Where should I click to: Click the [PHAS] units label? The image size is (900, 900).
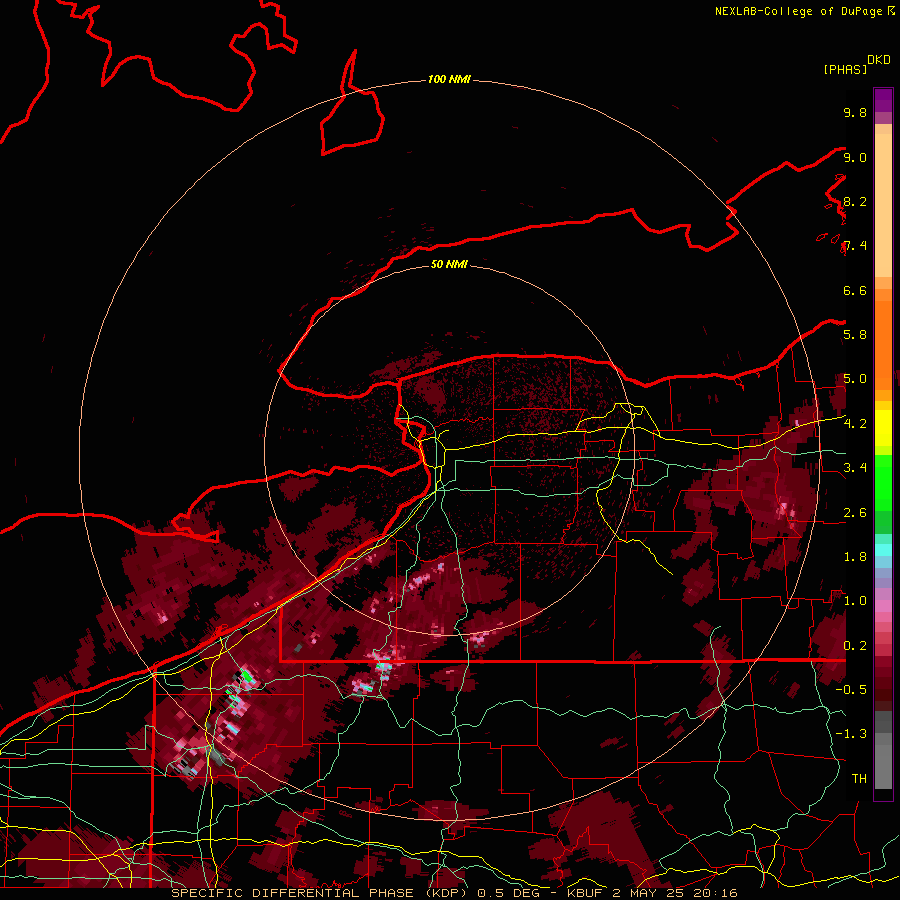point(845,69)
